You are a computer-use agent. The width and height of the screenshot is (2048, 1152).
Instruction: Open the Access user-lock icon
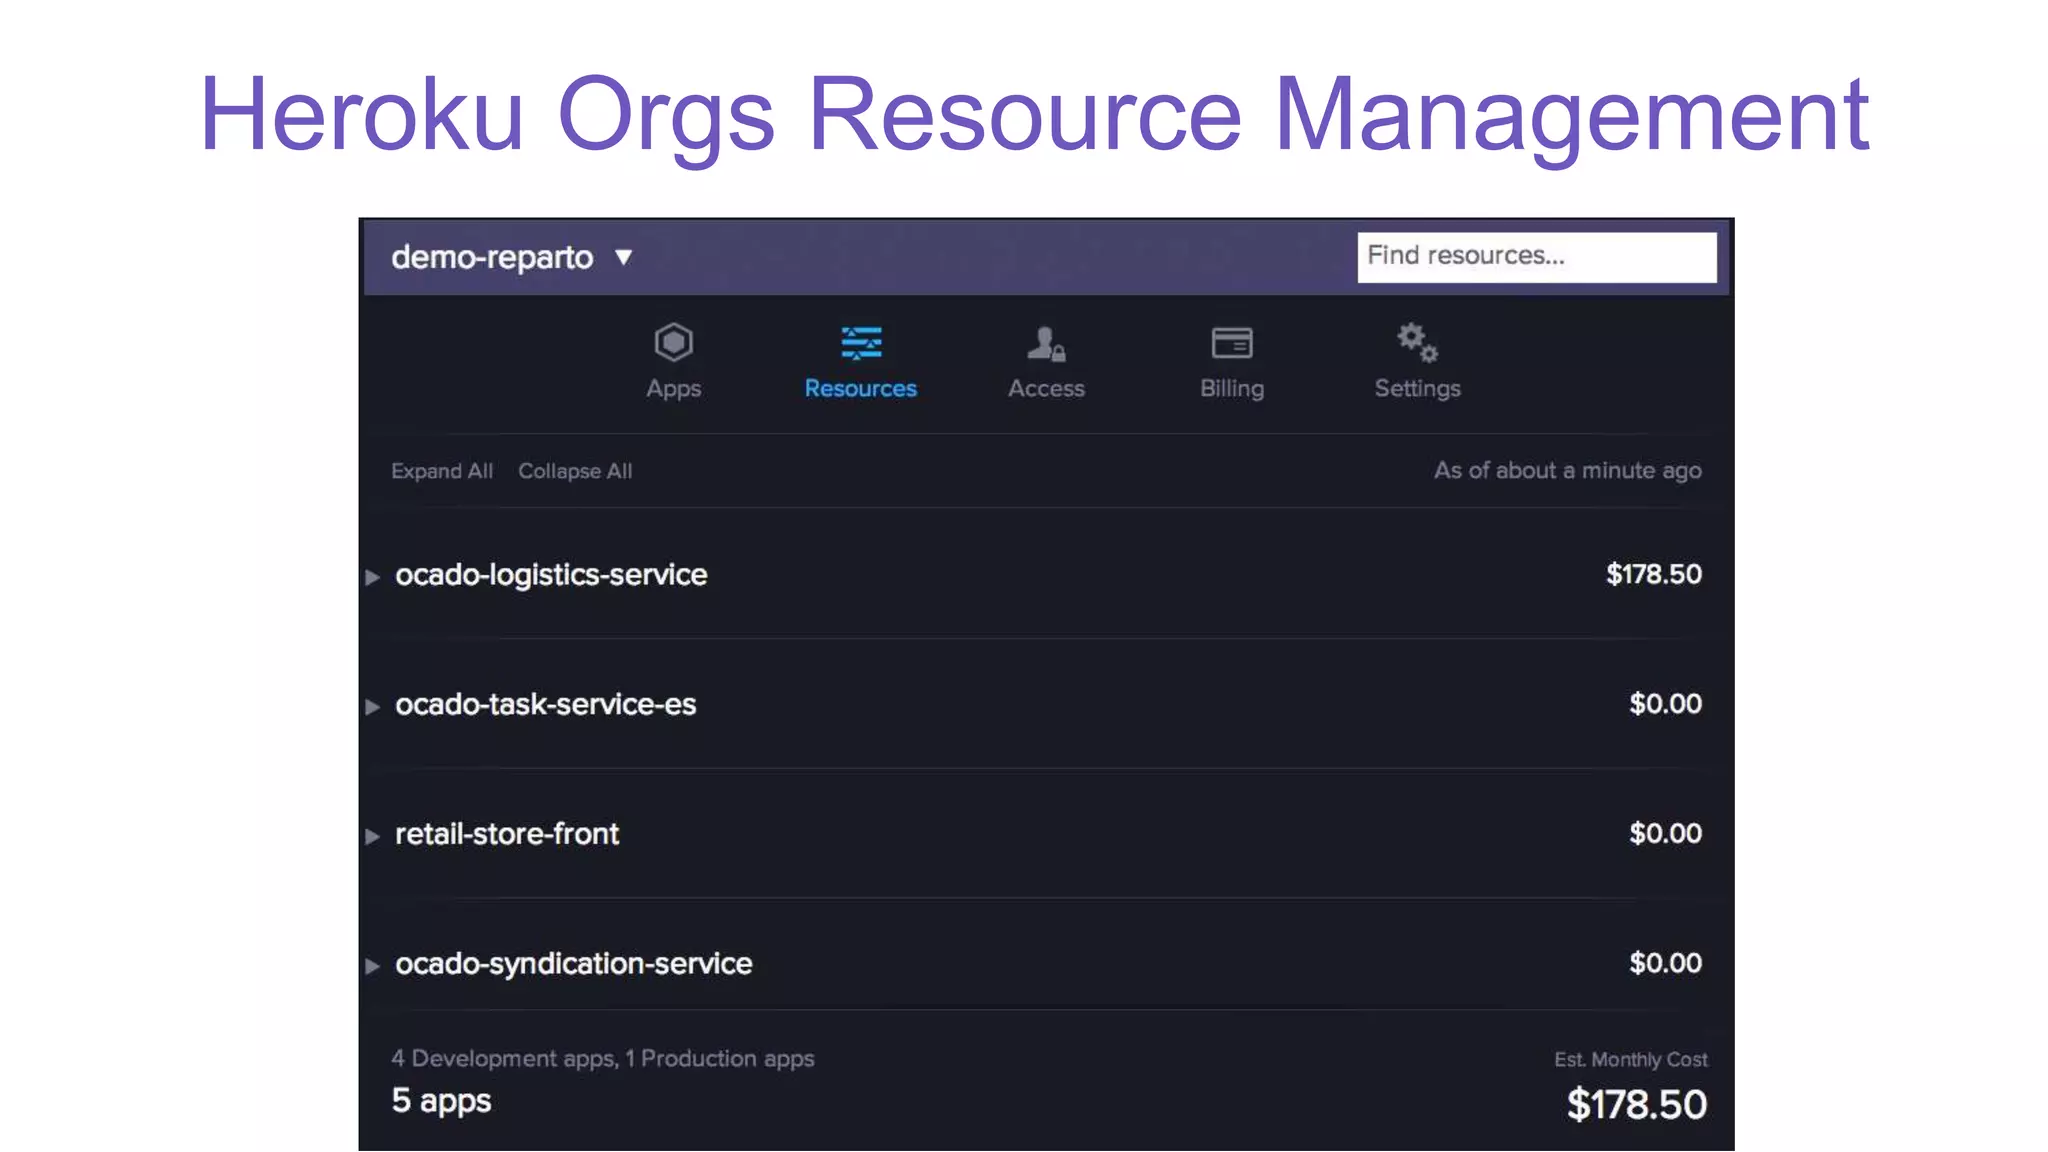point(1046,343)
